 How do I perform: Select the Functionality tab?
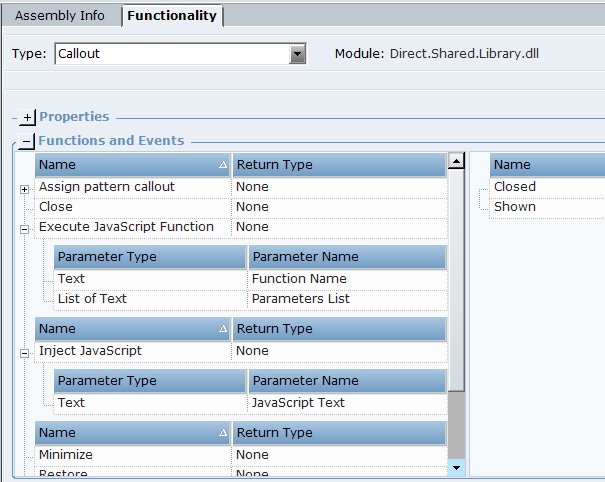point(172,16)
